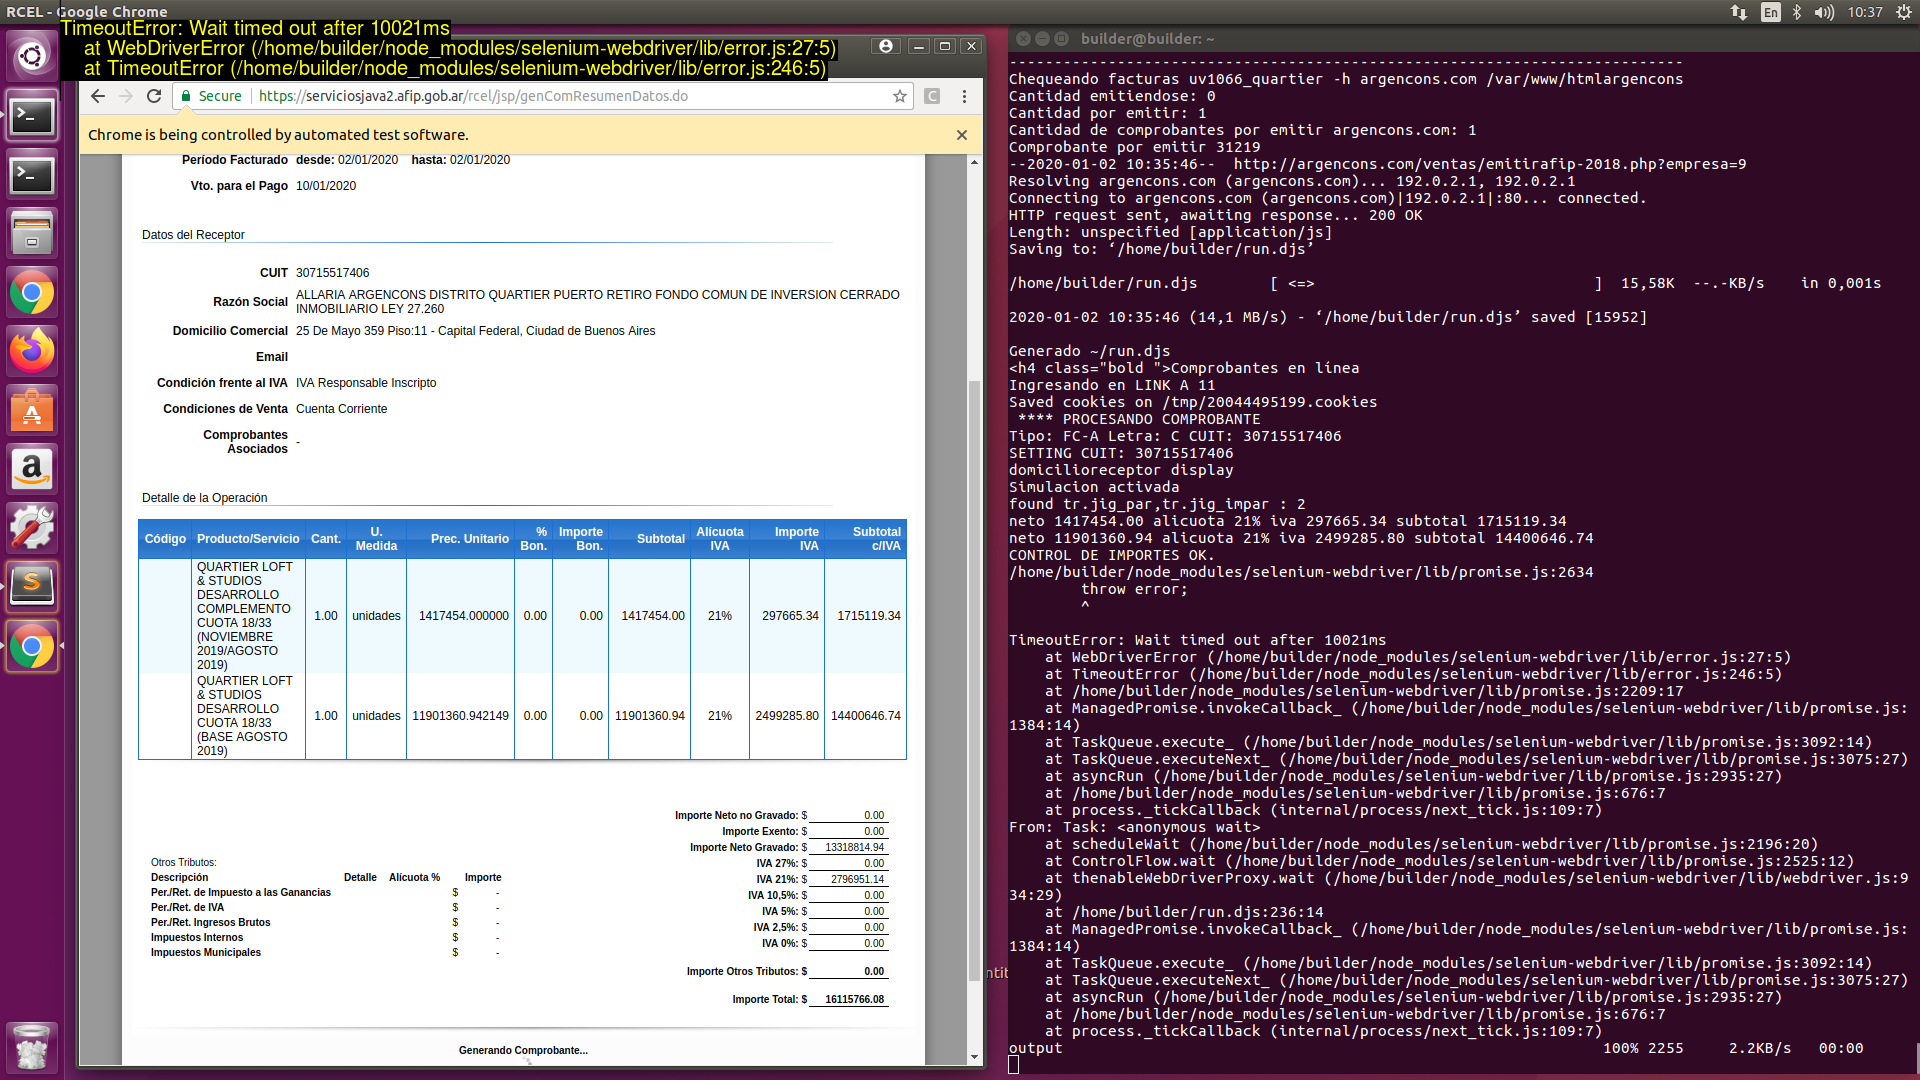Click the CUIT number 30715517406
Screen dimensions: 1920x1080
coord(332,273)
